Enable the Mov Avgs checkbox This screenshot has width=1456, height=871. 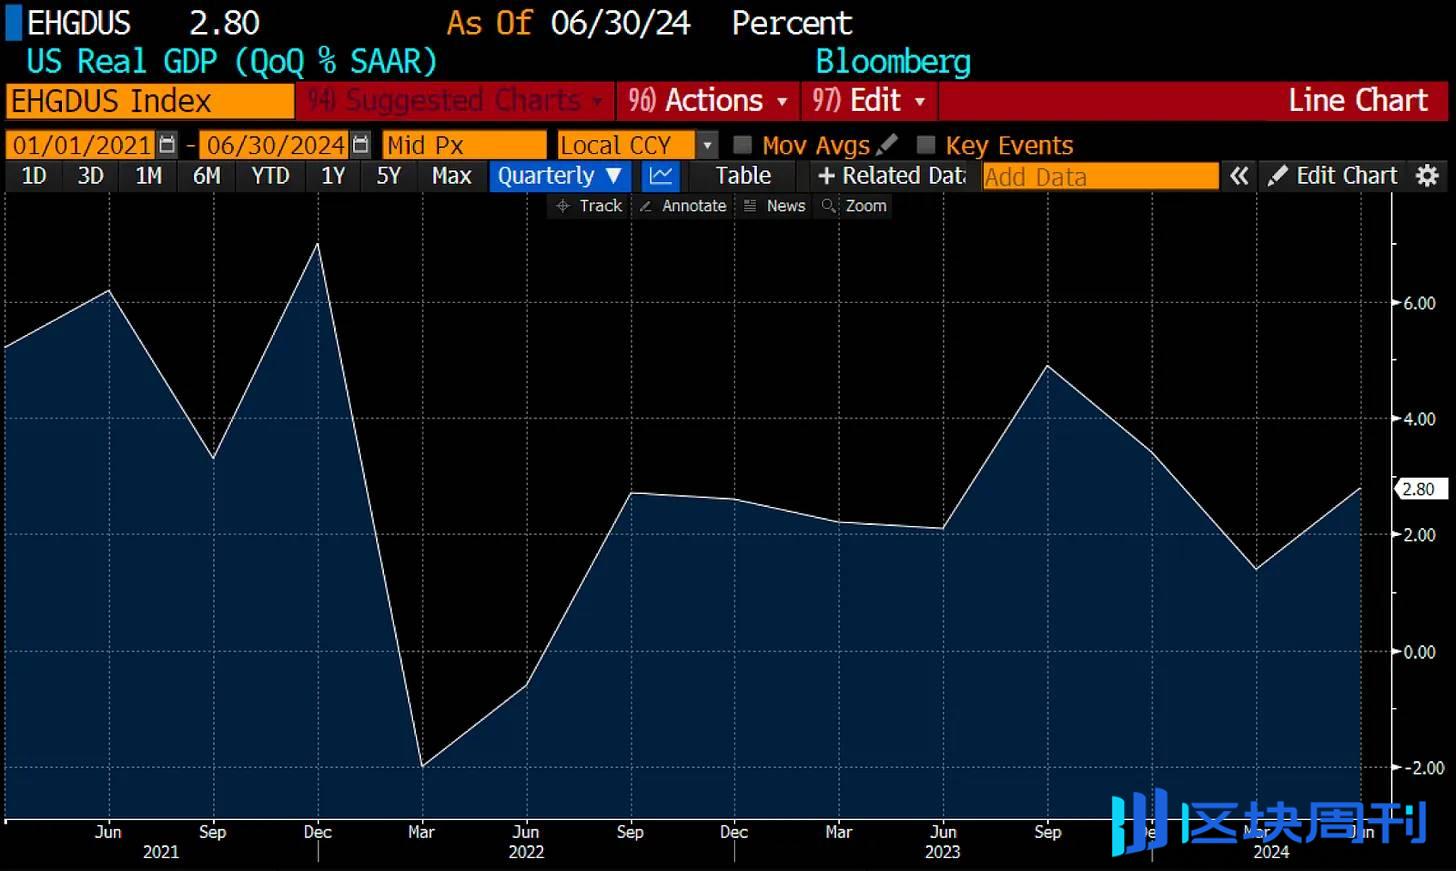pos(742,145)
